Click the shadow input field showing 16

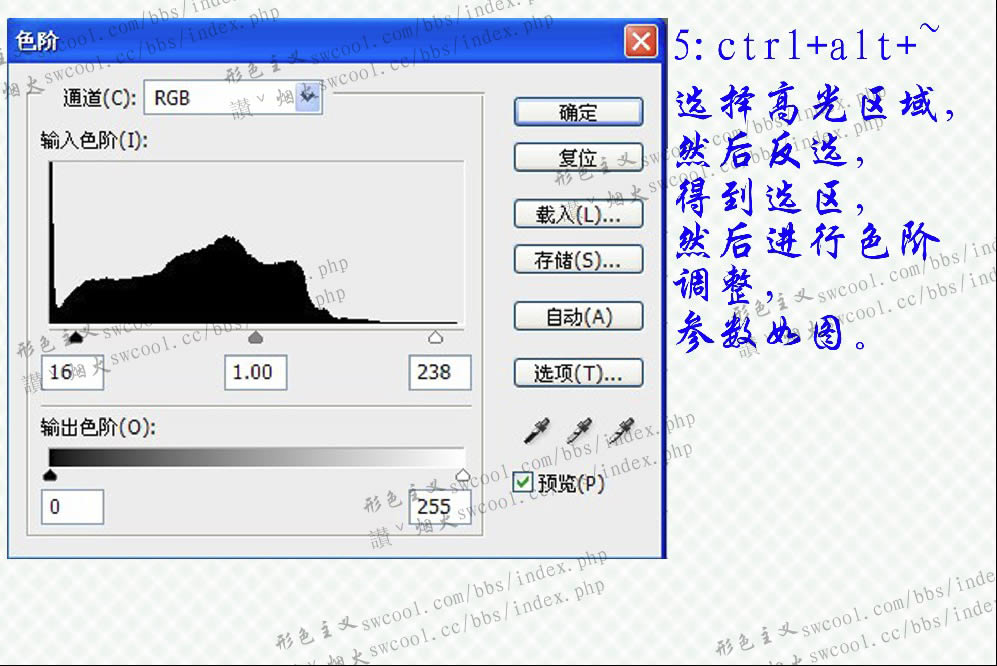coord(70,372)
